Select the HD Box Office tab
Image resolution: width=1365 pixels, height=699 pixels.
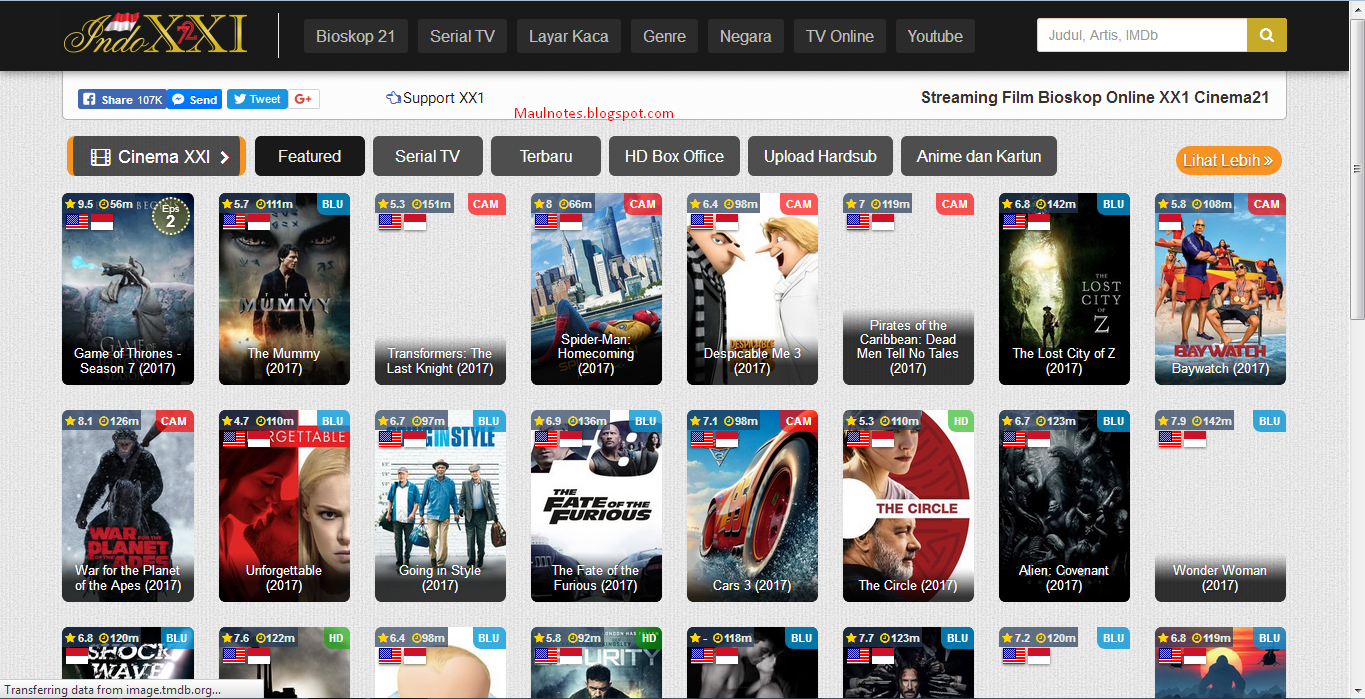point(674,156)
